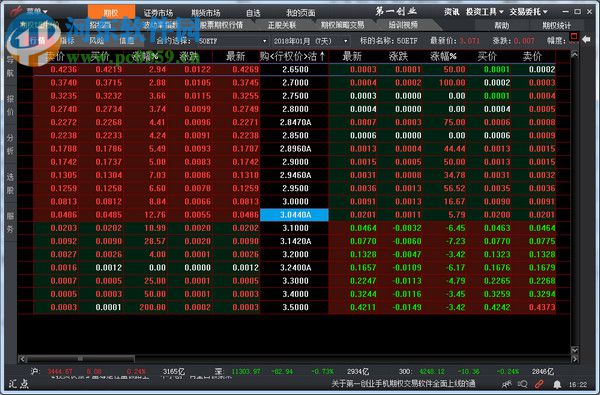Open the 2018年01月 expiry date dropdown
The height and width of the screenshot is (395, 600).
coord(310,41)
